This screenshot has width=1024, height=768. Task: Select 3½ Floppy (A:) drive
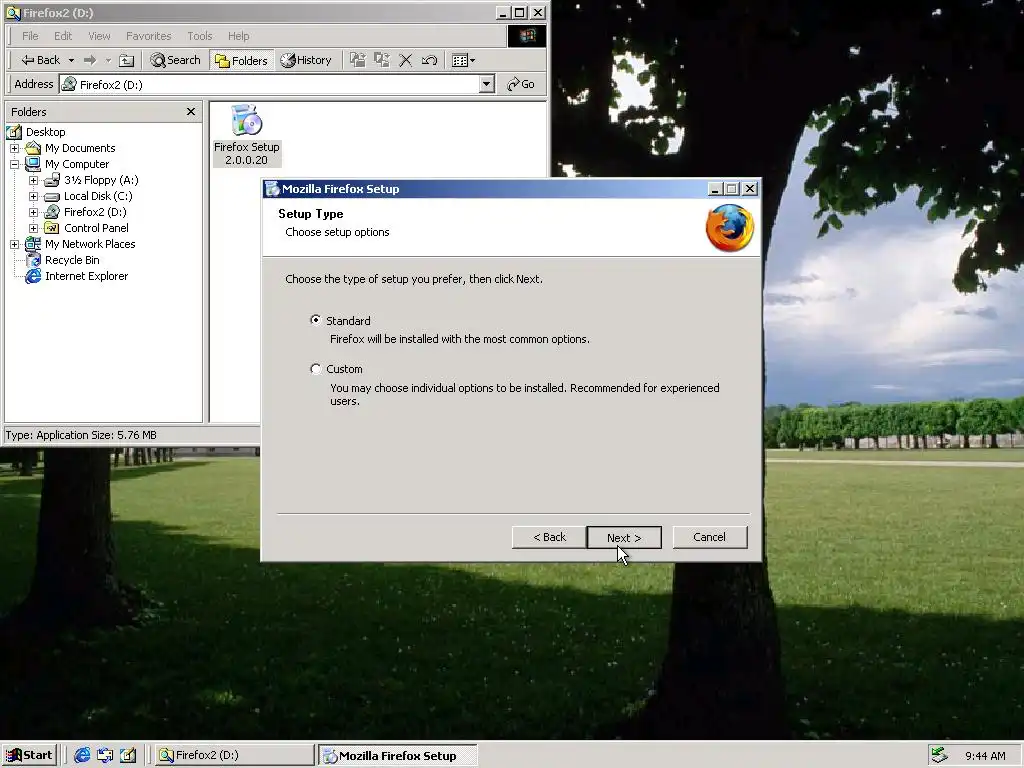coord(101,180)
